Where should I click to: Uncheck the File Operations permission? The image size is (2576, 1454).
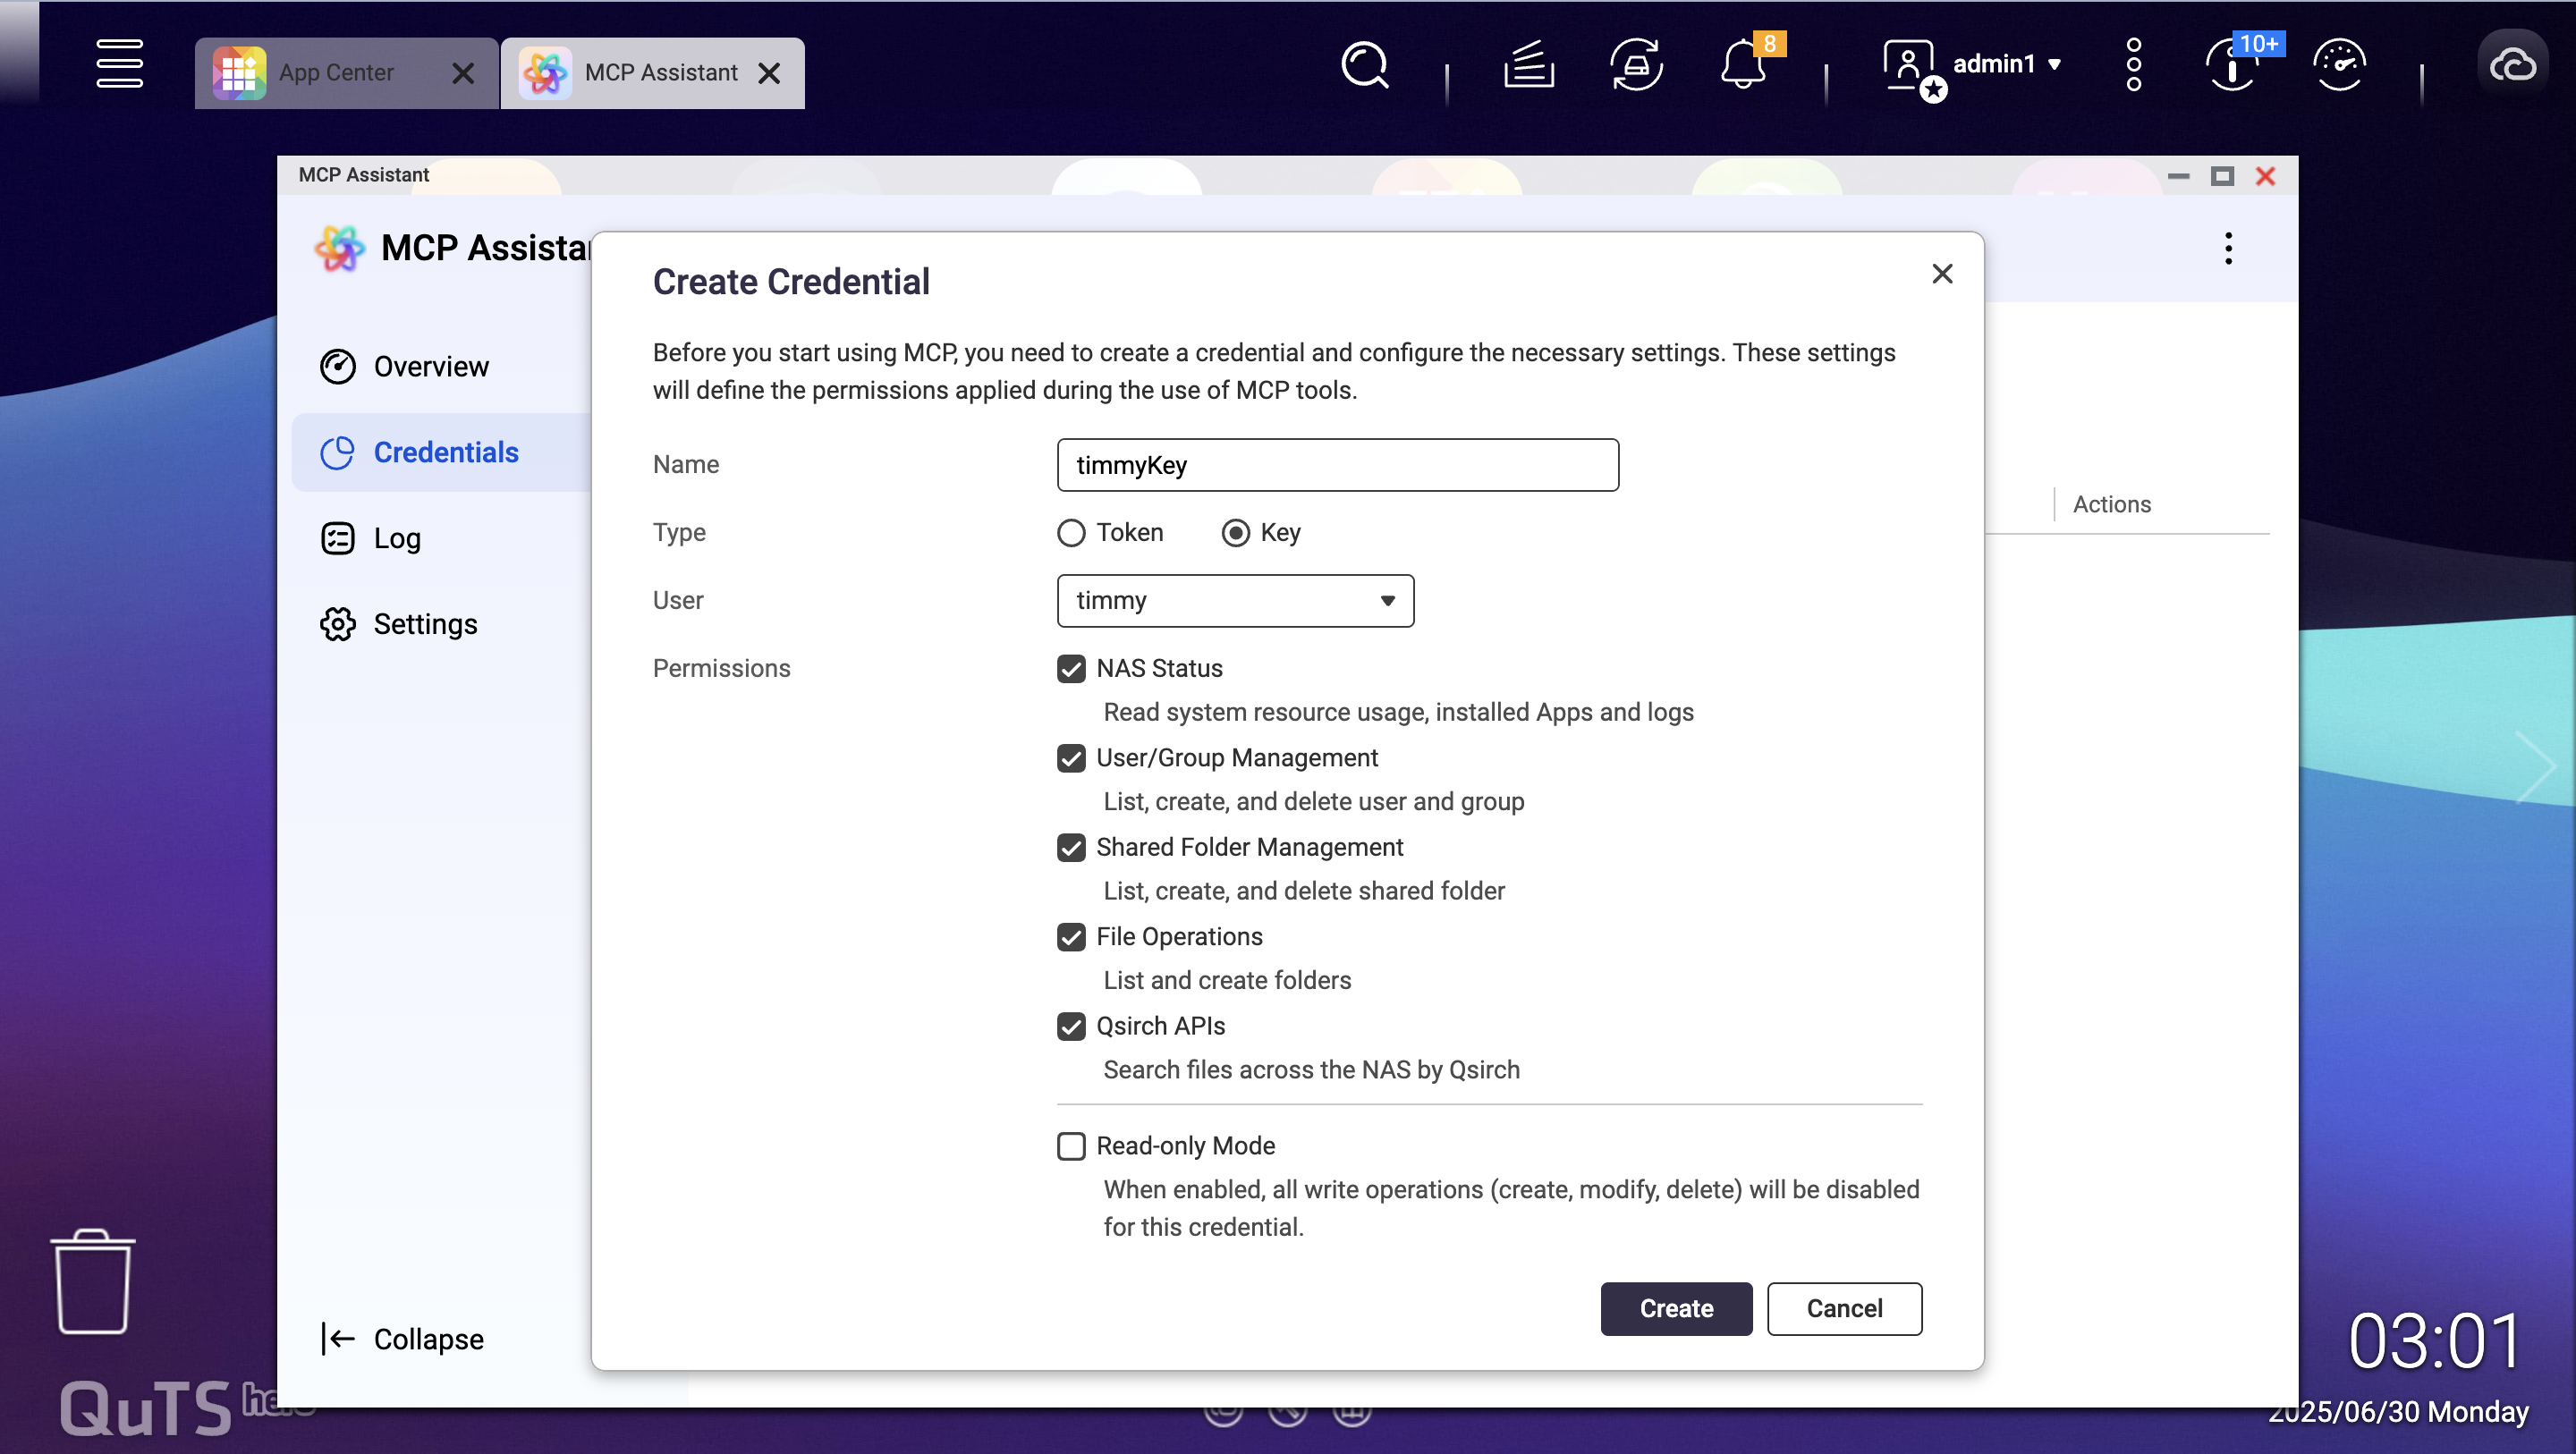tap(1071, 937)
